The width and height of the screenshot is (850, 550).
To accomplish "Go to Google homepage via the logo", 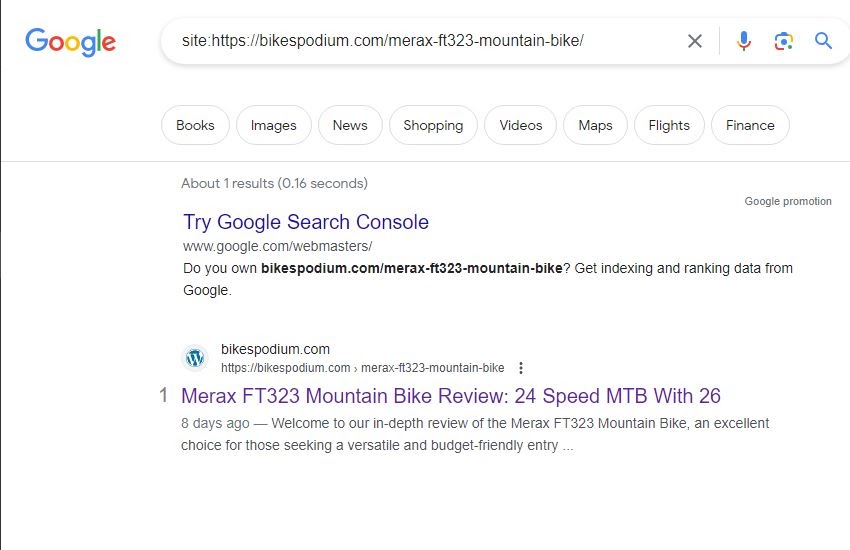I will pyautogui.click(x=70, y=42).
